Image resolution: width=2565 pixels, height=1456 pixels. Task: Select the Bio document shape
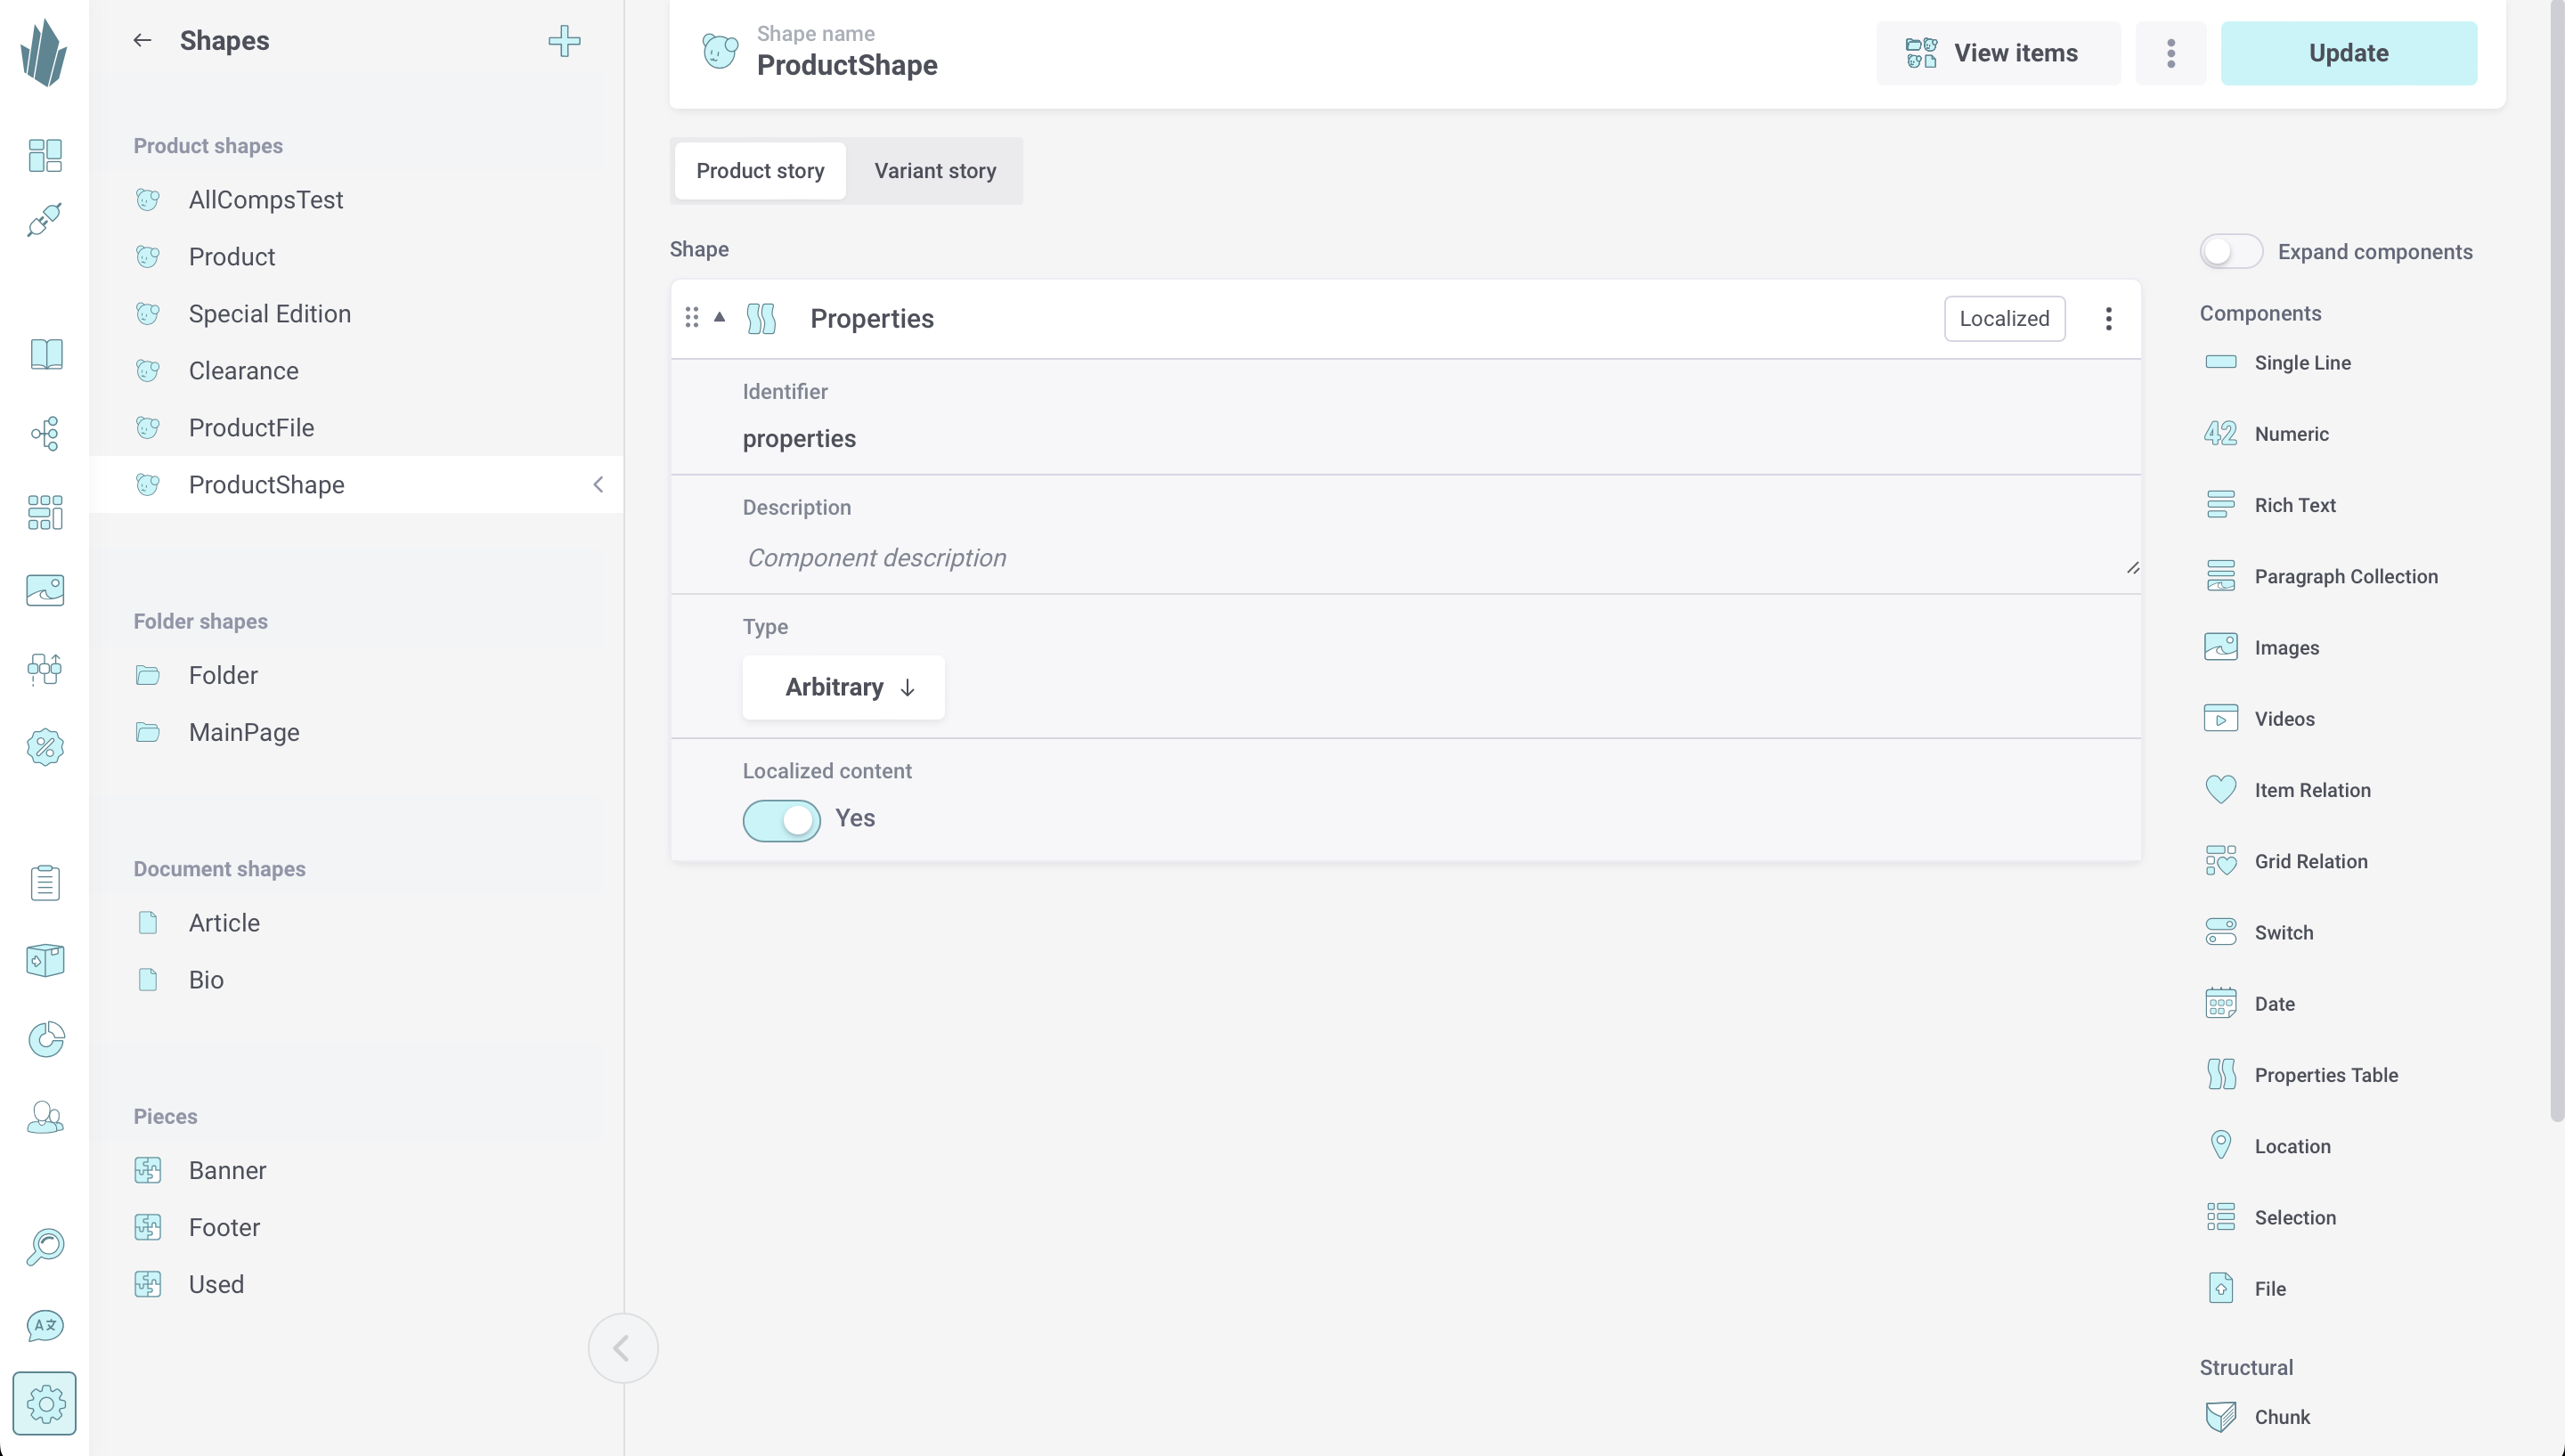coord(356,980)
